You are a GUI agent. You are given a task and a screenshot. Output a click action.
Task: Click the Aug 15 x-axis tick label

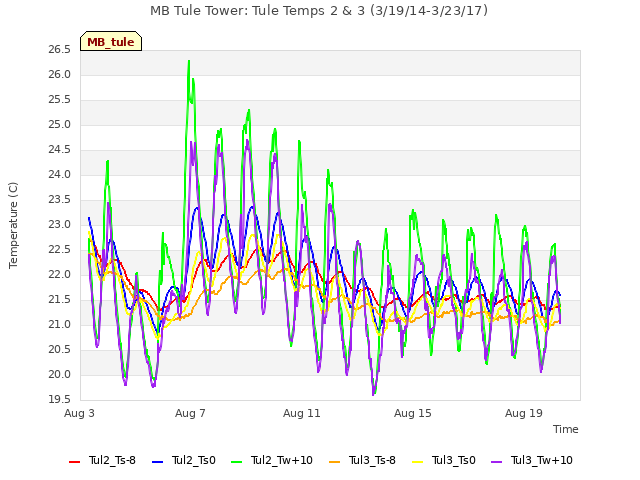[x=413, y=413]
